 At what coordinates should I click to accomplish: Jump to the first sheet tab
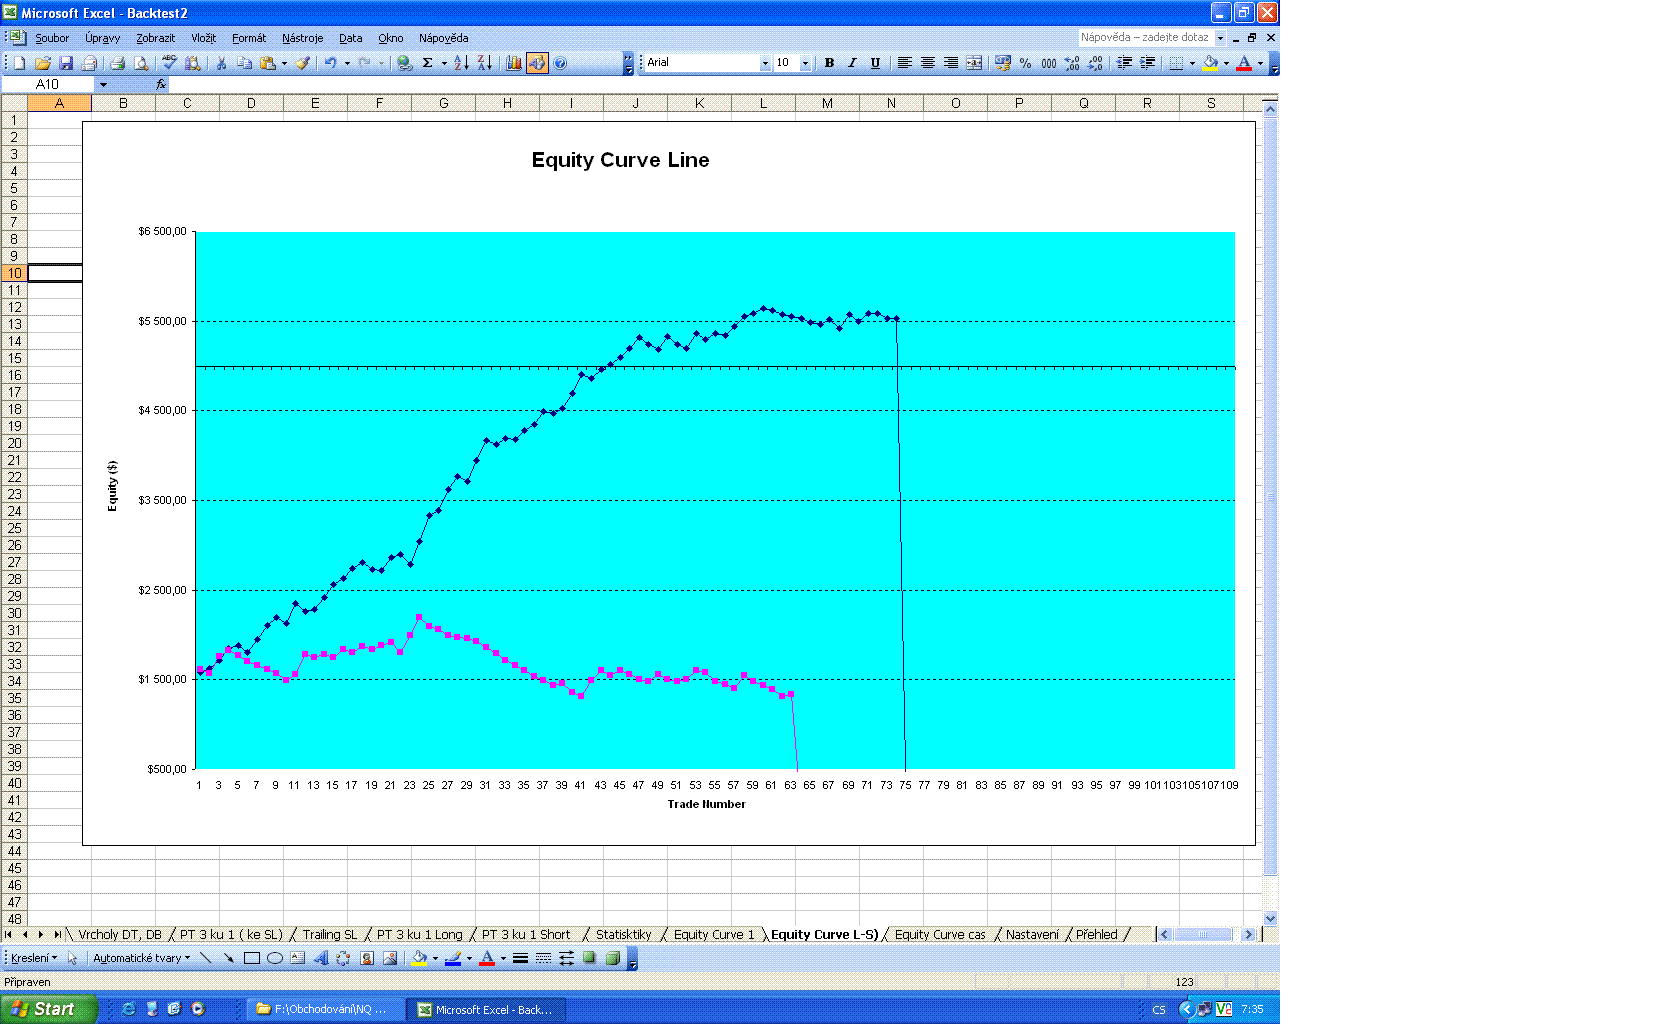tap(9, 935)
